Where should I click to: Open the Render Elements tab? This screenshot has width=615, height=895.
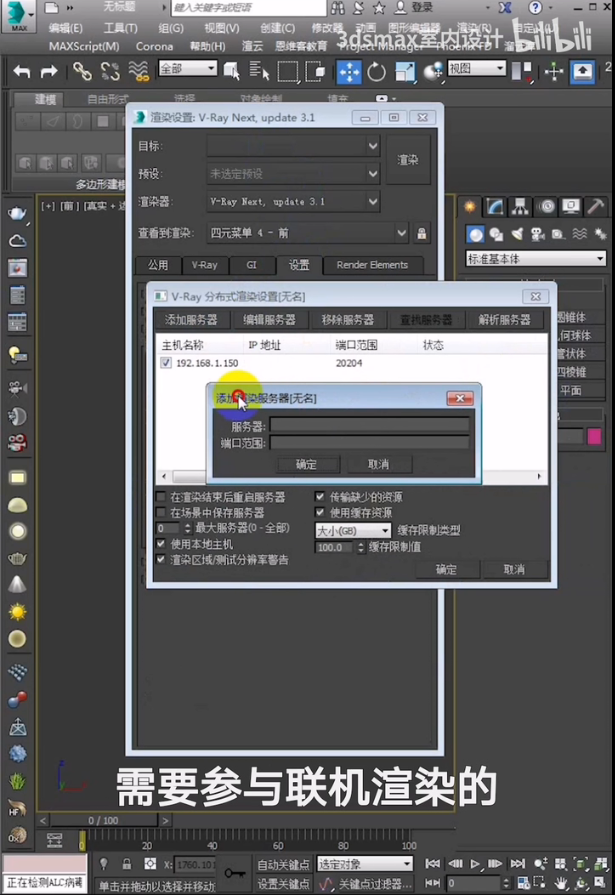pos(372,265)
